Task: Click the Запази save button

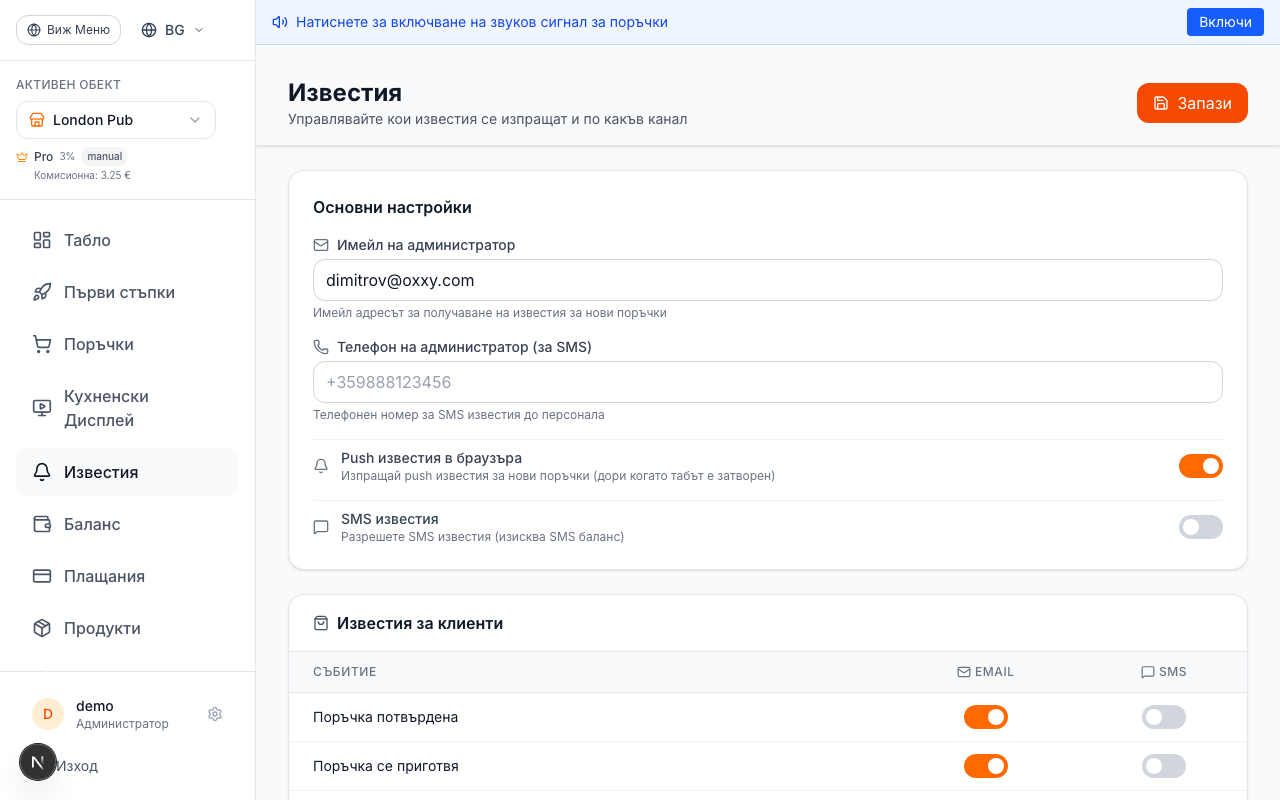Action: click(x=1192, y=103)
